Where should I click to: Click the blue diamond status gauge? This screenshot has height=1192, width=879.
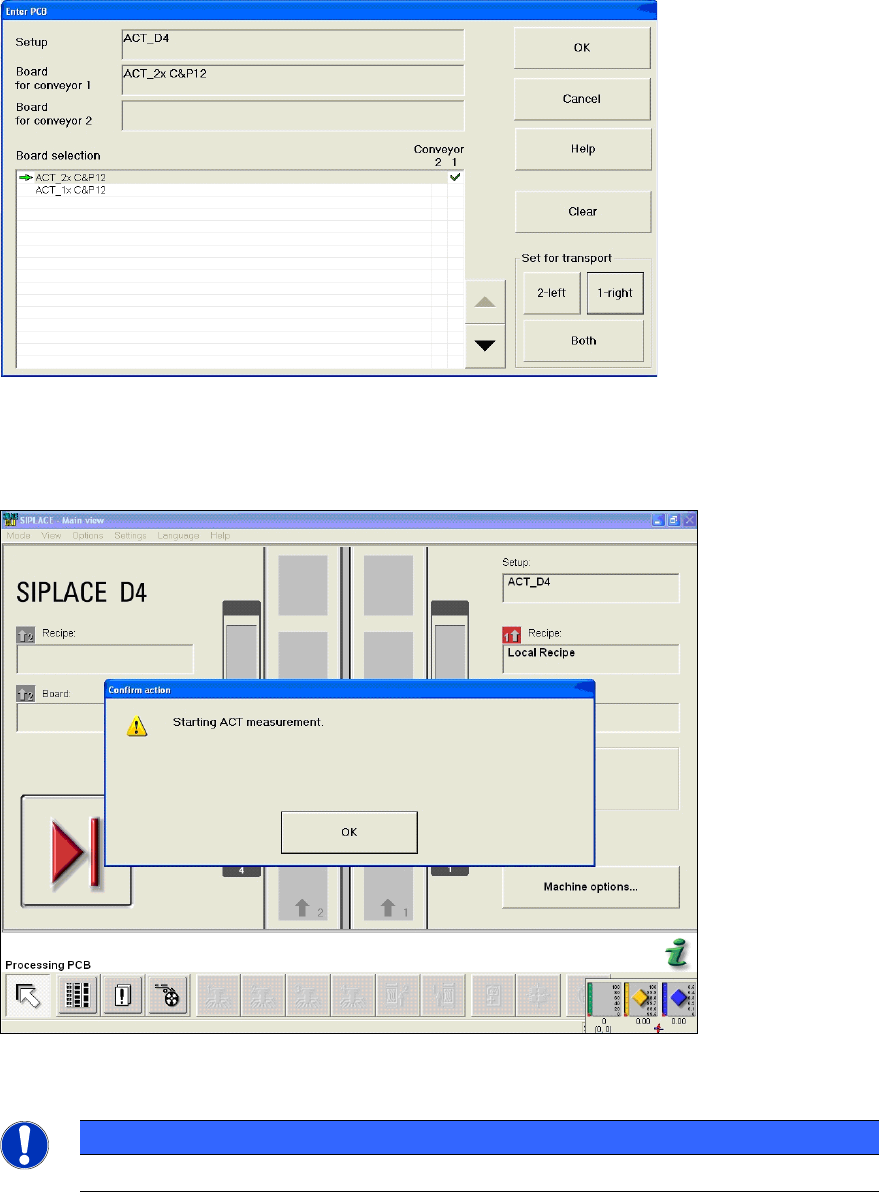pyautogui.click(x=678, y=999)
